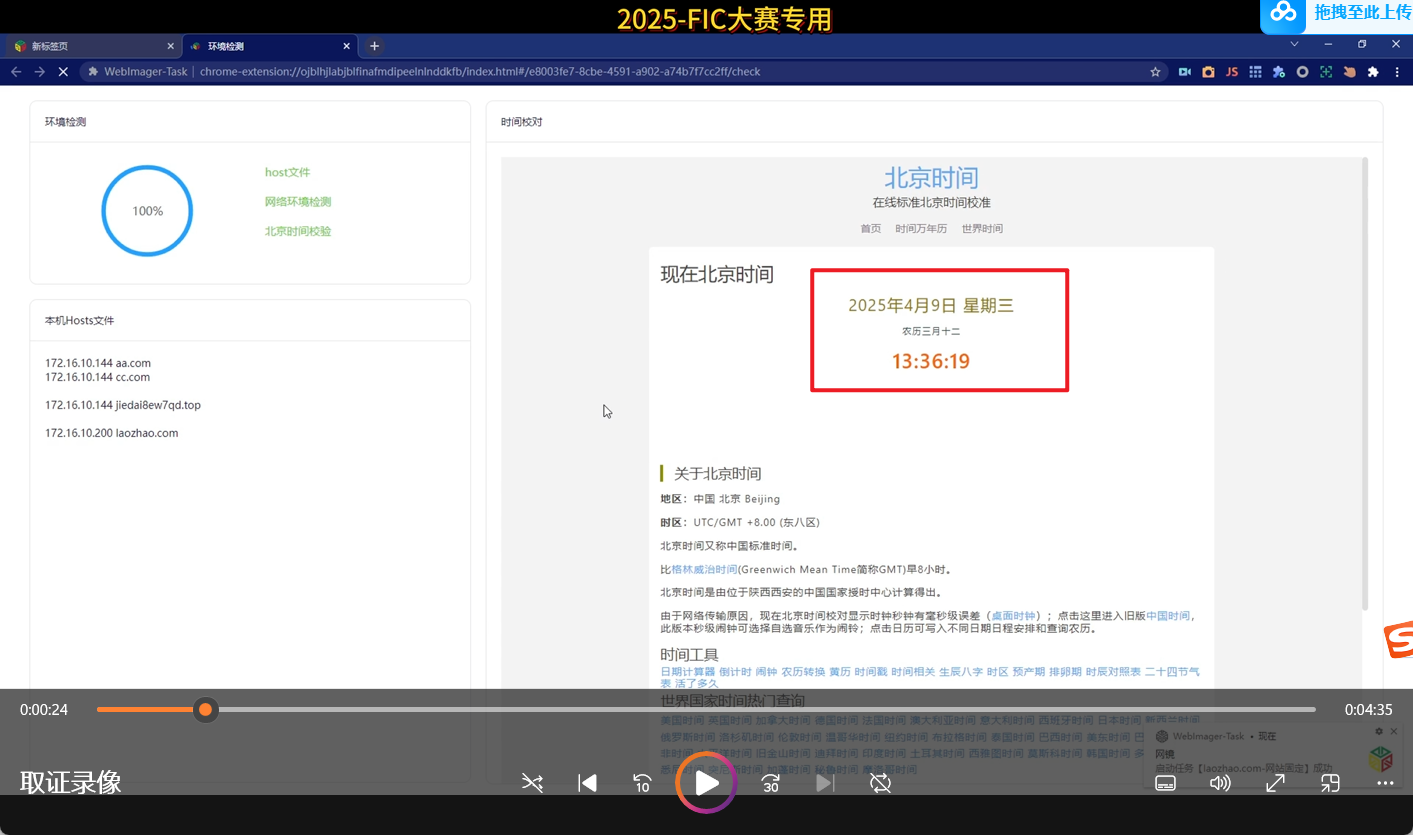Image resolution: width=1413 pixels, height=835 pixels.
Task: Open mini-player view
Action: (x=1330, y=783)
